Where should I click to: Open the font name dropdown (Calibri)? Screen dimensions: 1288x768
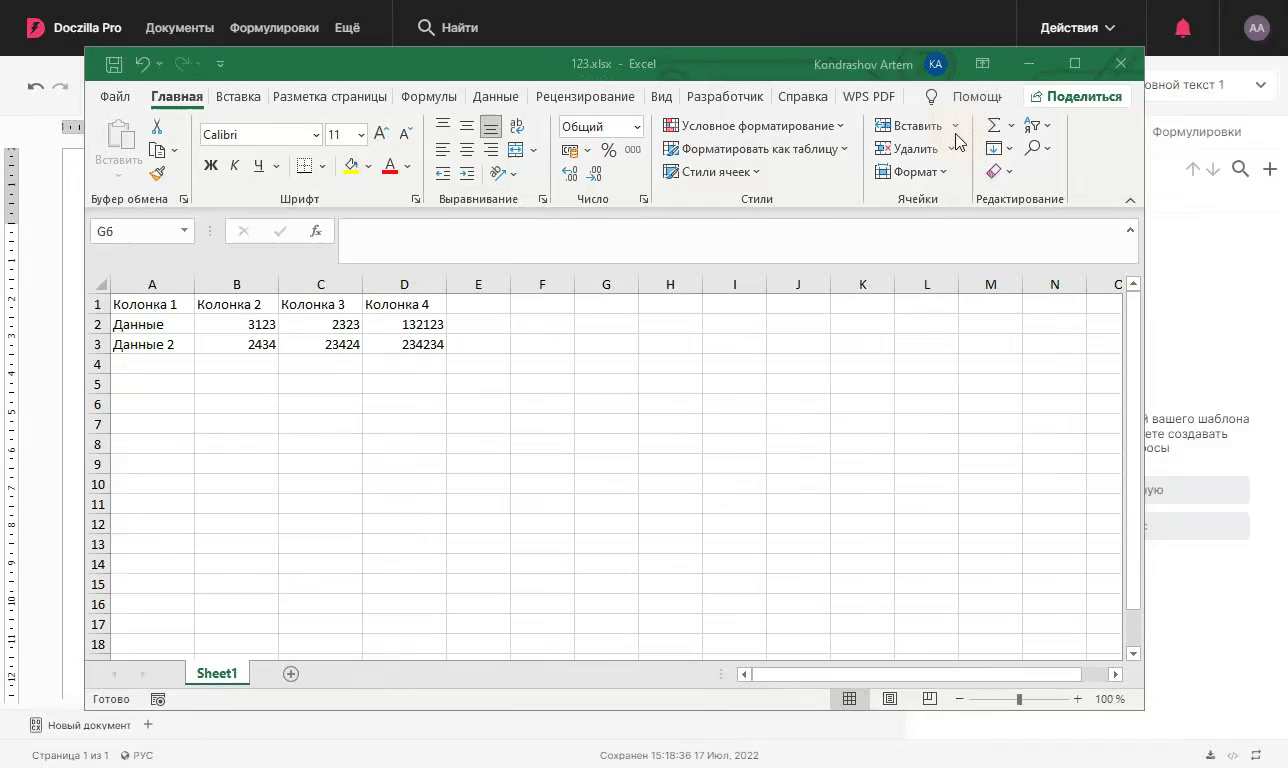pyautogui.click(x=316, y=135)
